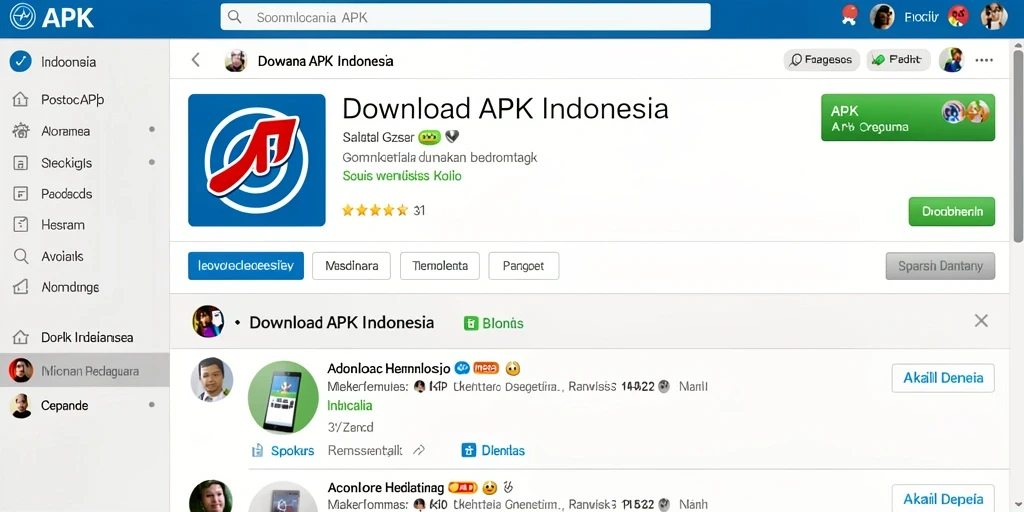The width and height of the screenshot is (1024, 512).
Task: Click green APK Ark Creguma banner button
Action: (908, 118)
